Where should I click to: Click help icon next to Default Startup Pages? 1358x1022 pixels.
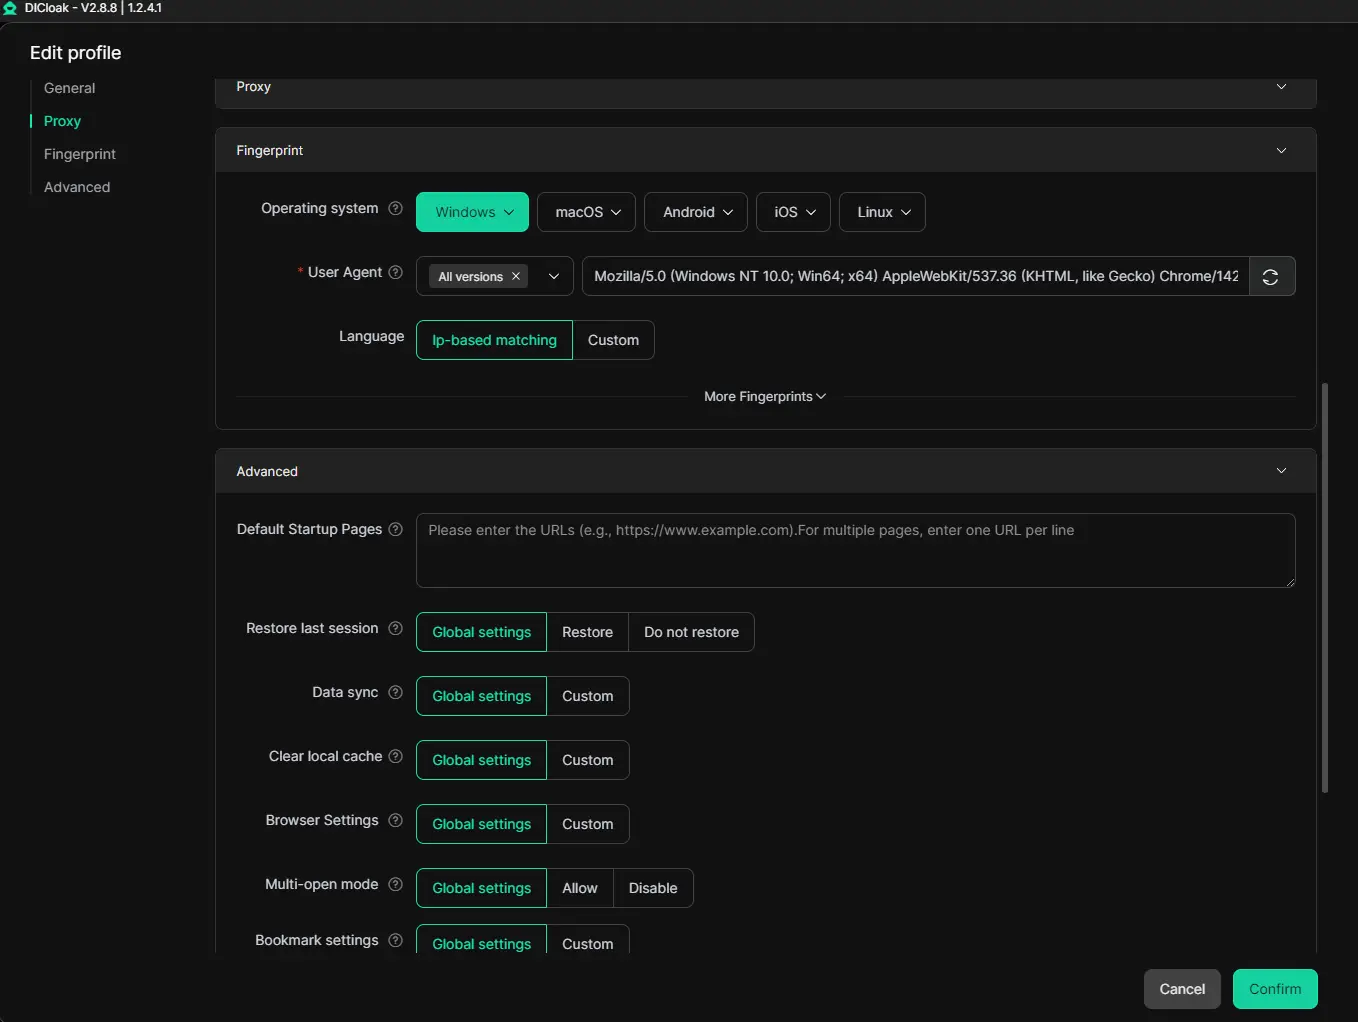point(395,530)
